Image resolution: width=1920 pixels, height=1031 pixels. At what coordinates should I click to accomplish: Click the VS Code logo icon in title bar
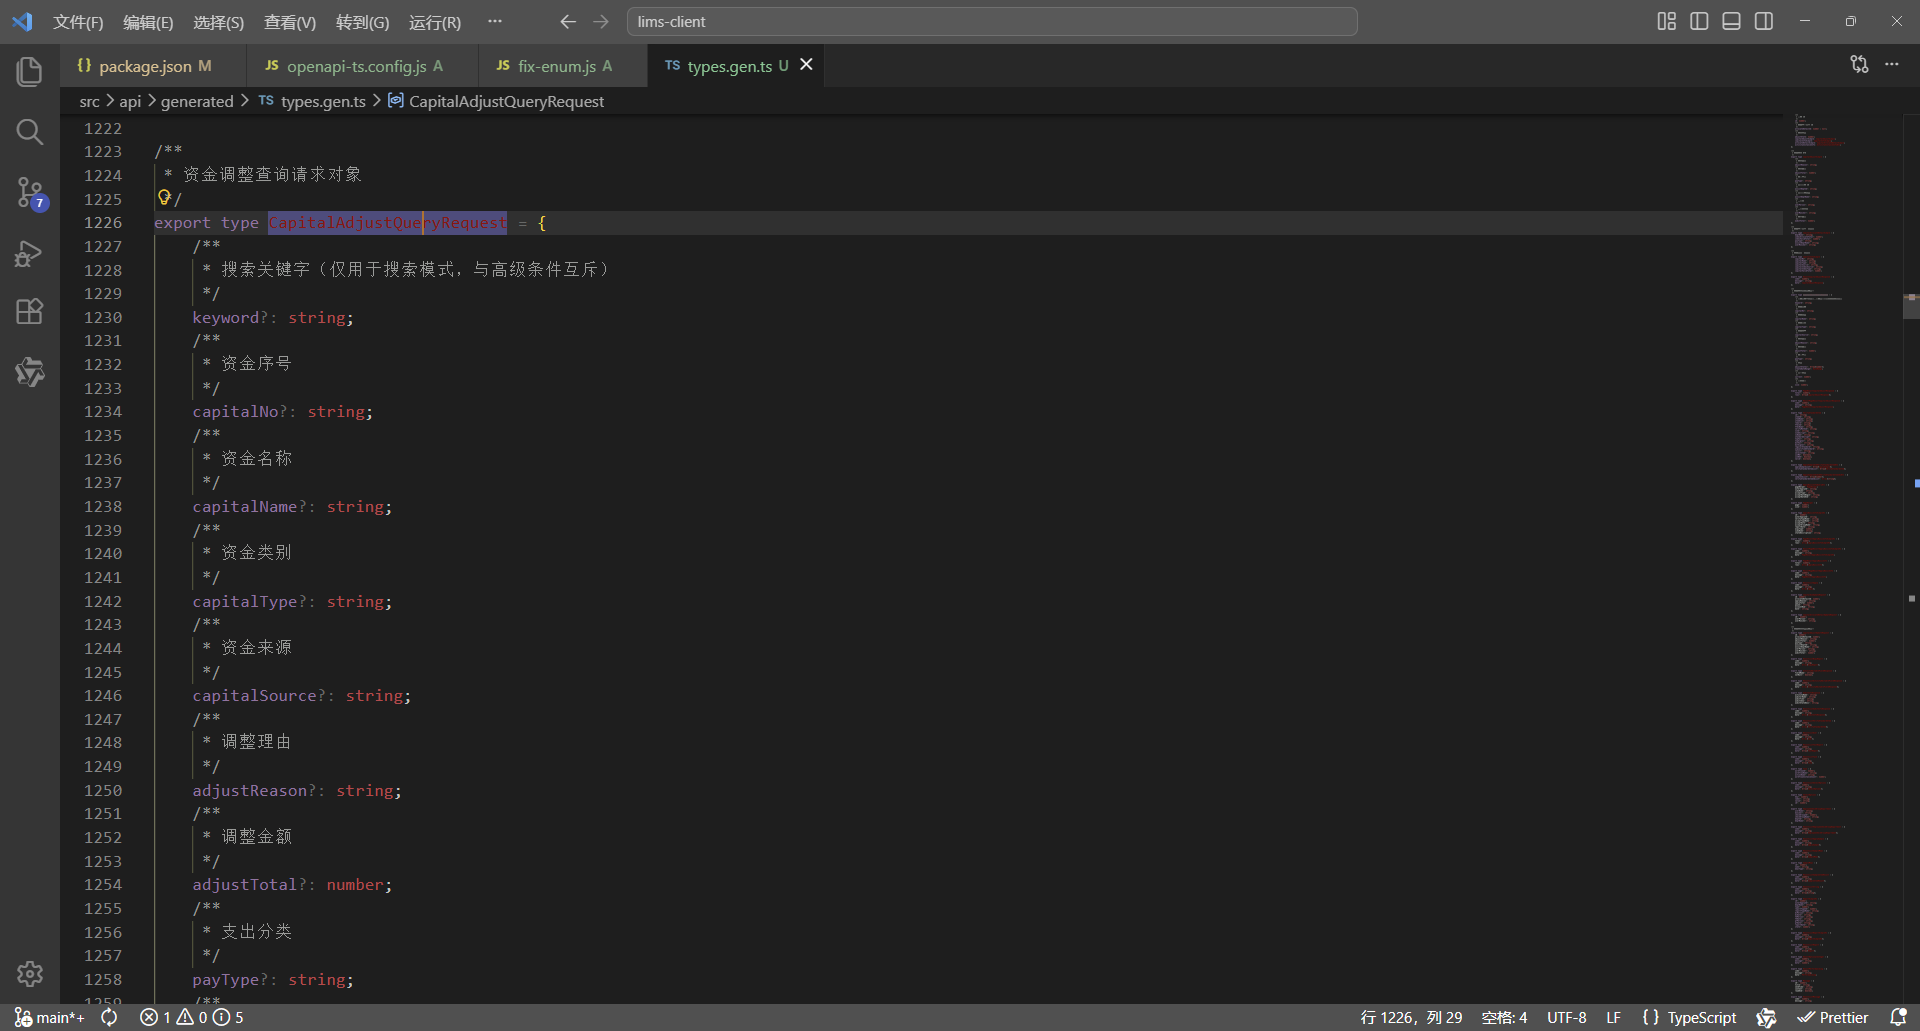pyautogui.click(x=22, y=21)
